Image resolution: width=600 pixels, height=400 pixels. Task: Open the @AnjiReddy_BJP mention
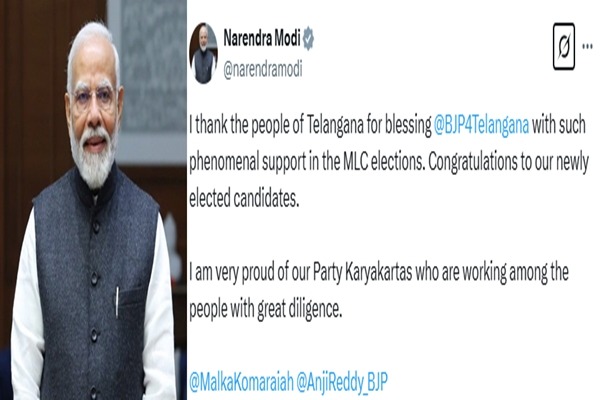342,382
